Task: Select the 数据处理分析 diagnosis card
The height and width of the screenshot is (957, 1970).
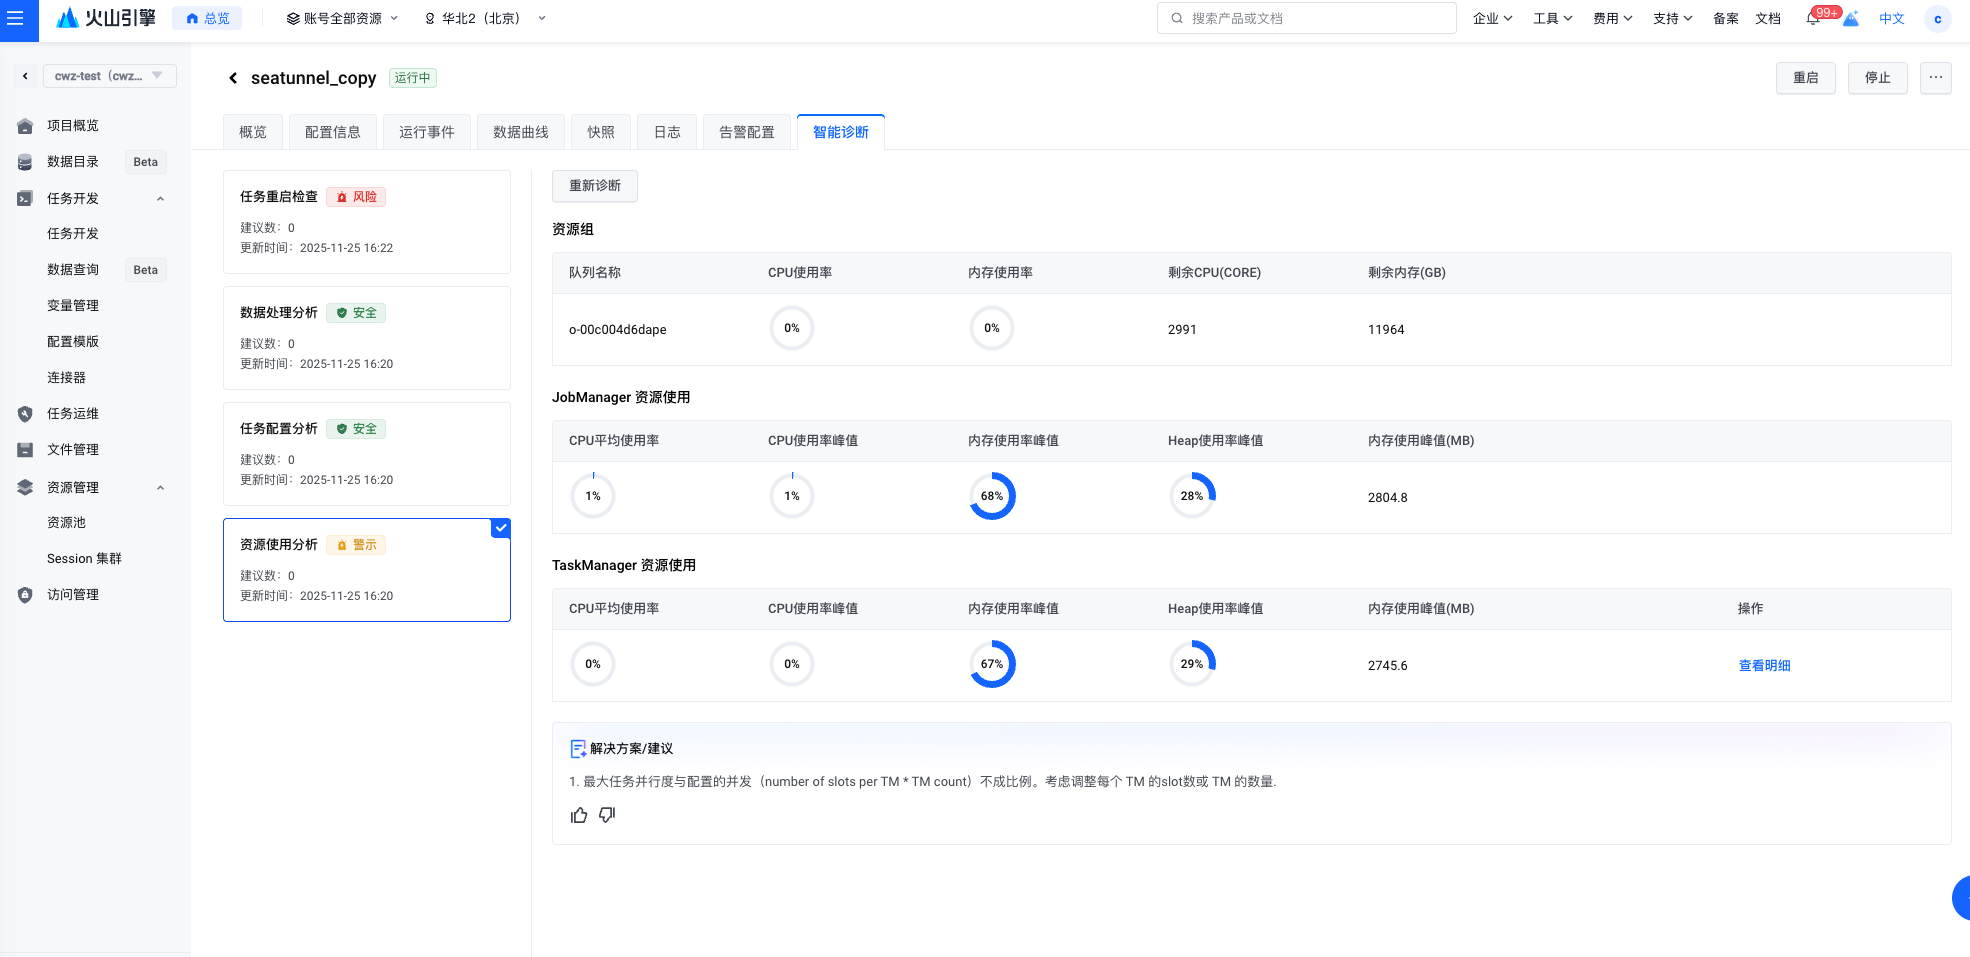Action: coord(366,337)
